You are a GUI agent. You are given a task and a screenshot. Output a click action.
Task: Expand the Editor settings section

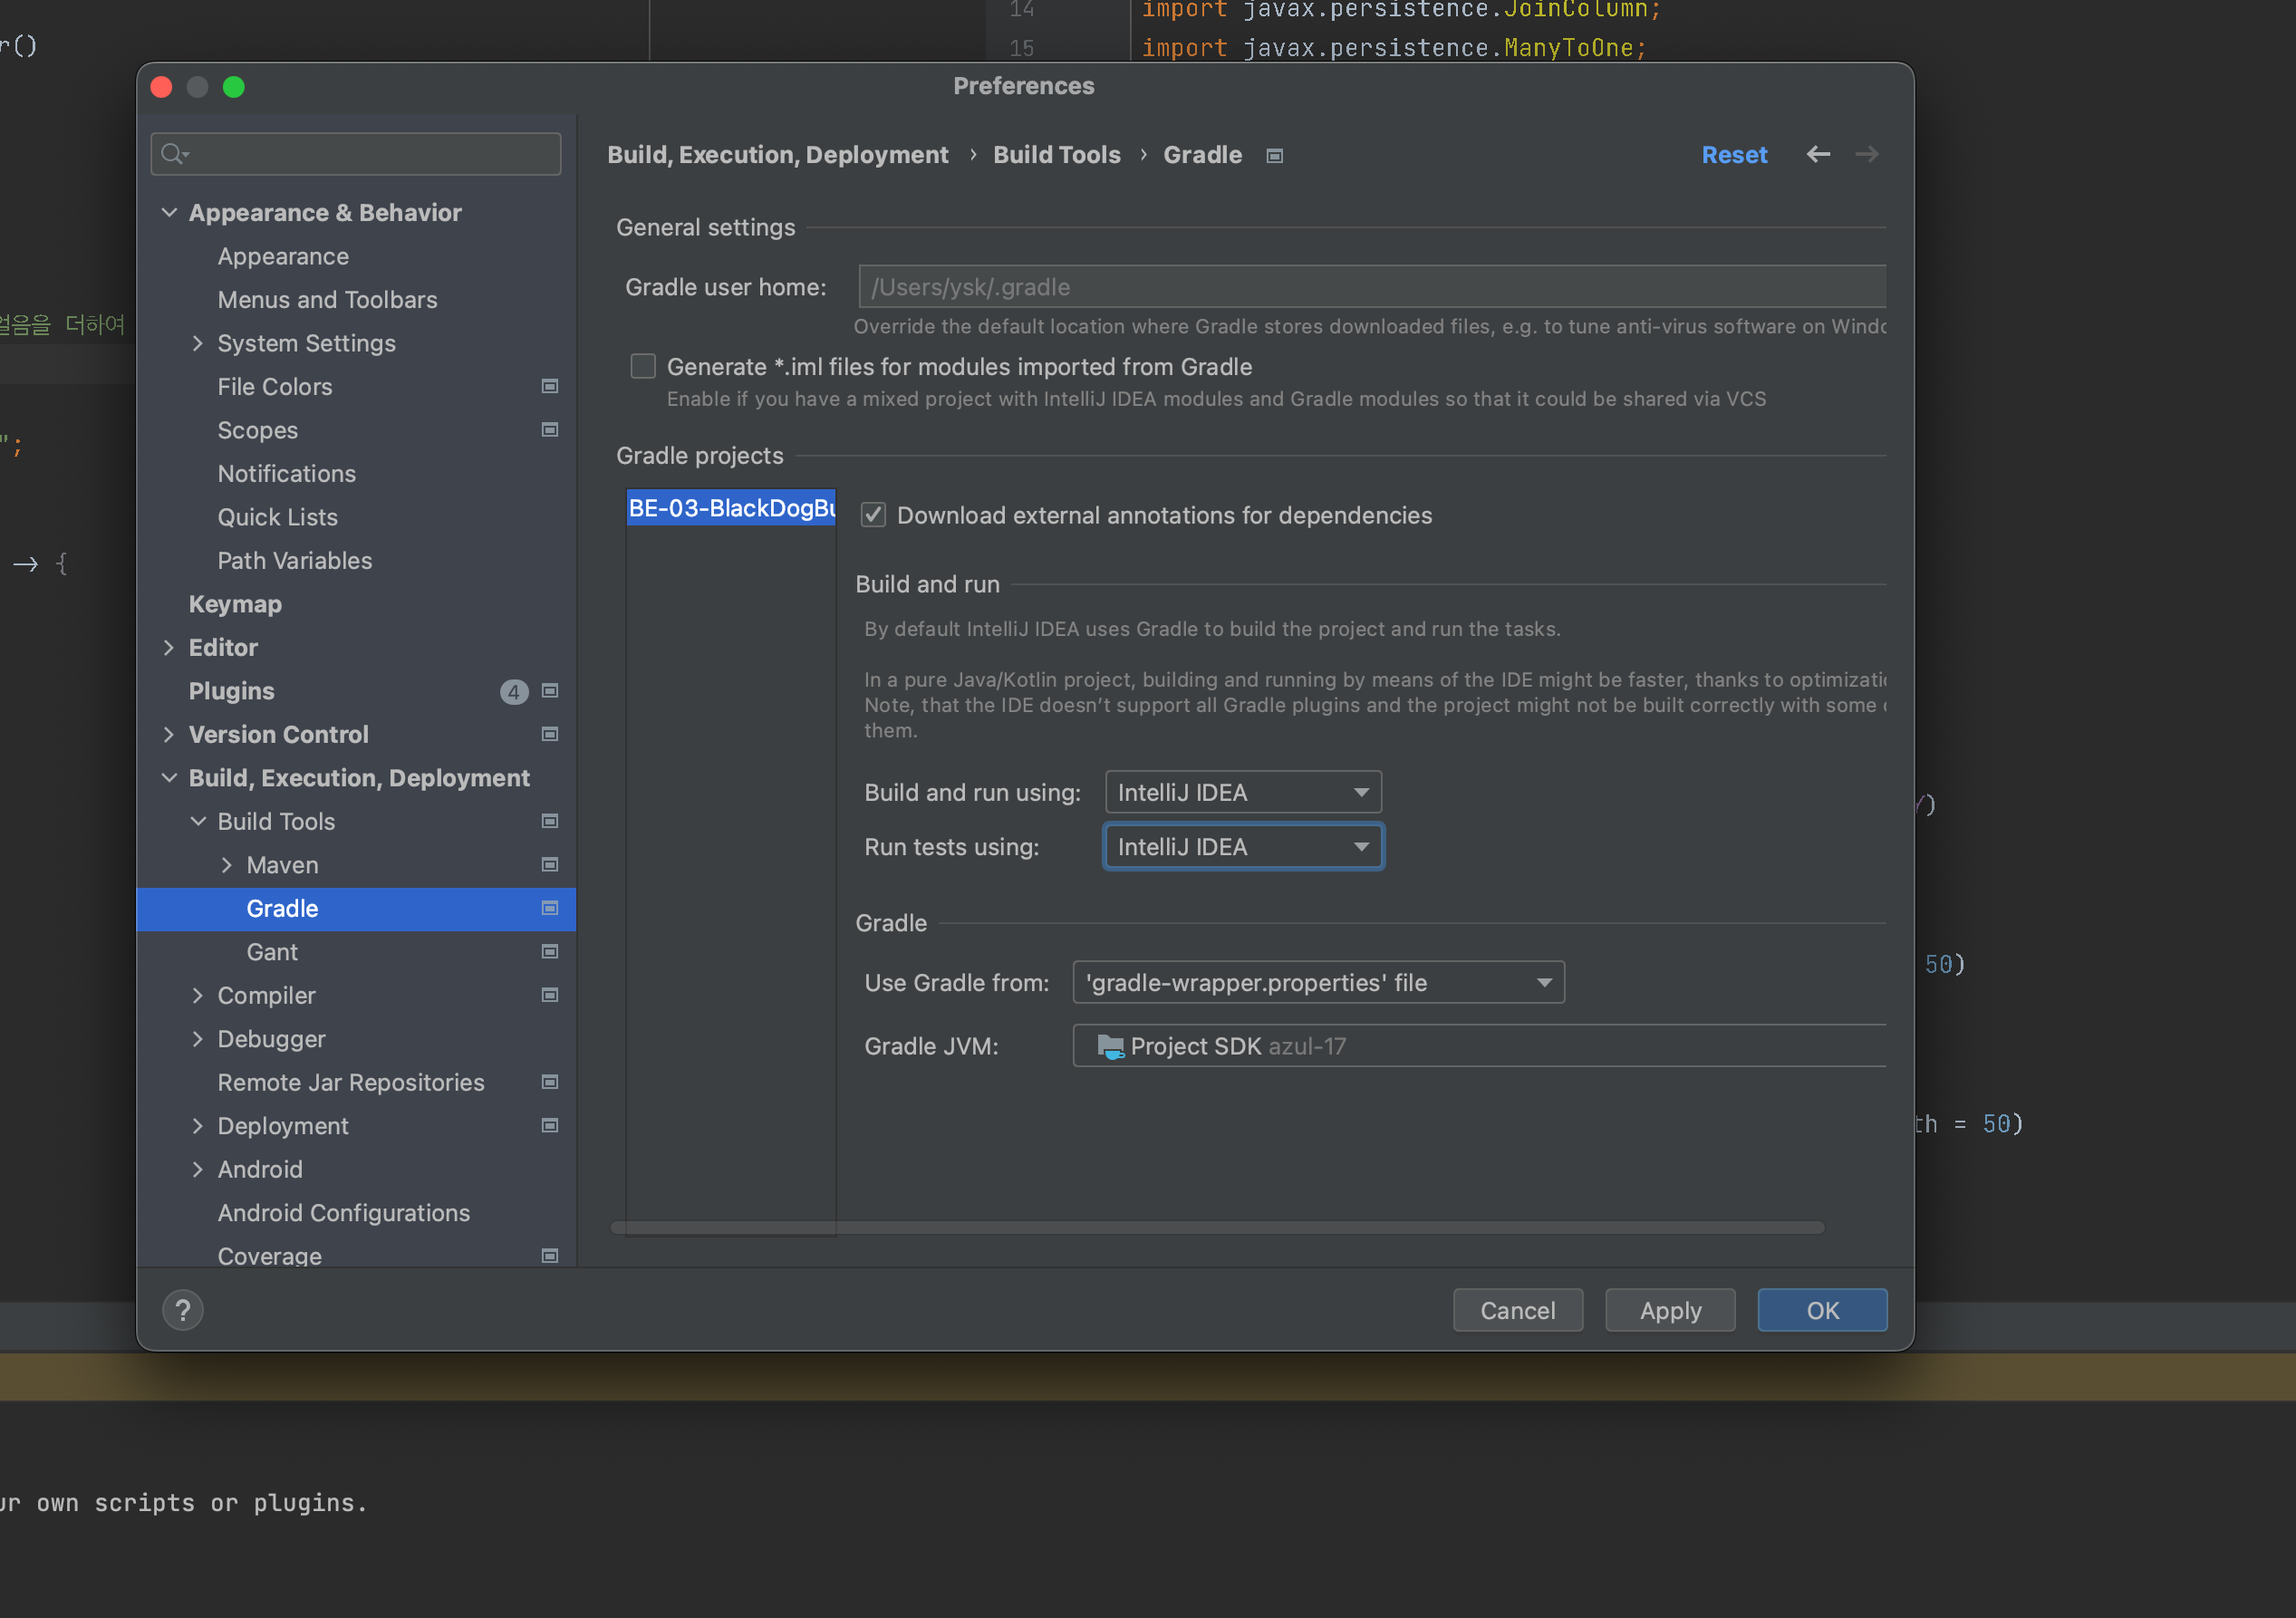pos(169,648)
